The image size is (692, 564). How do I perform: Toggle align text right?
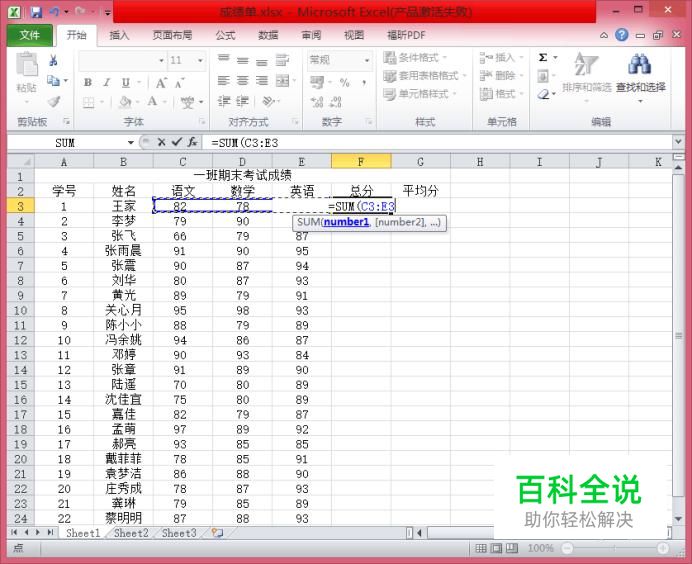click(x=262, y=81)
